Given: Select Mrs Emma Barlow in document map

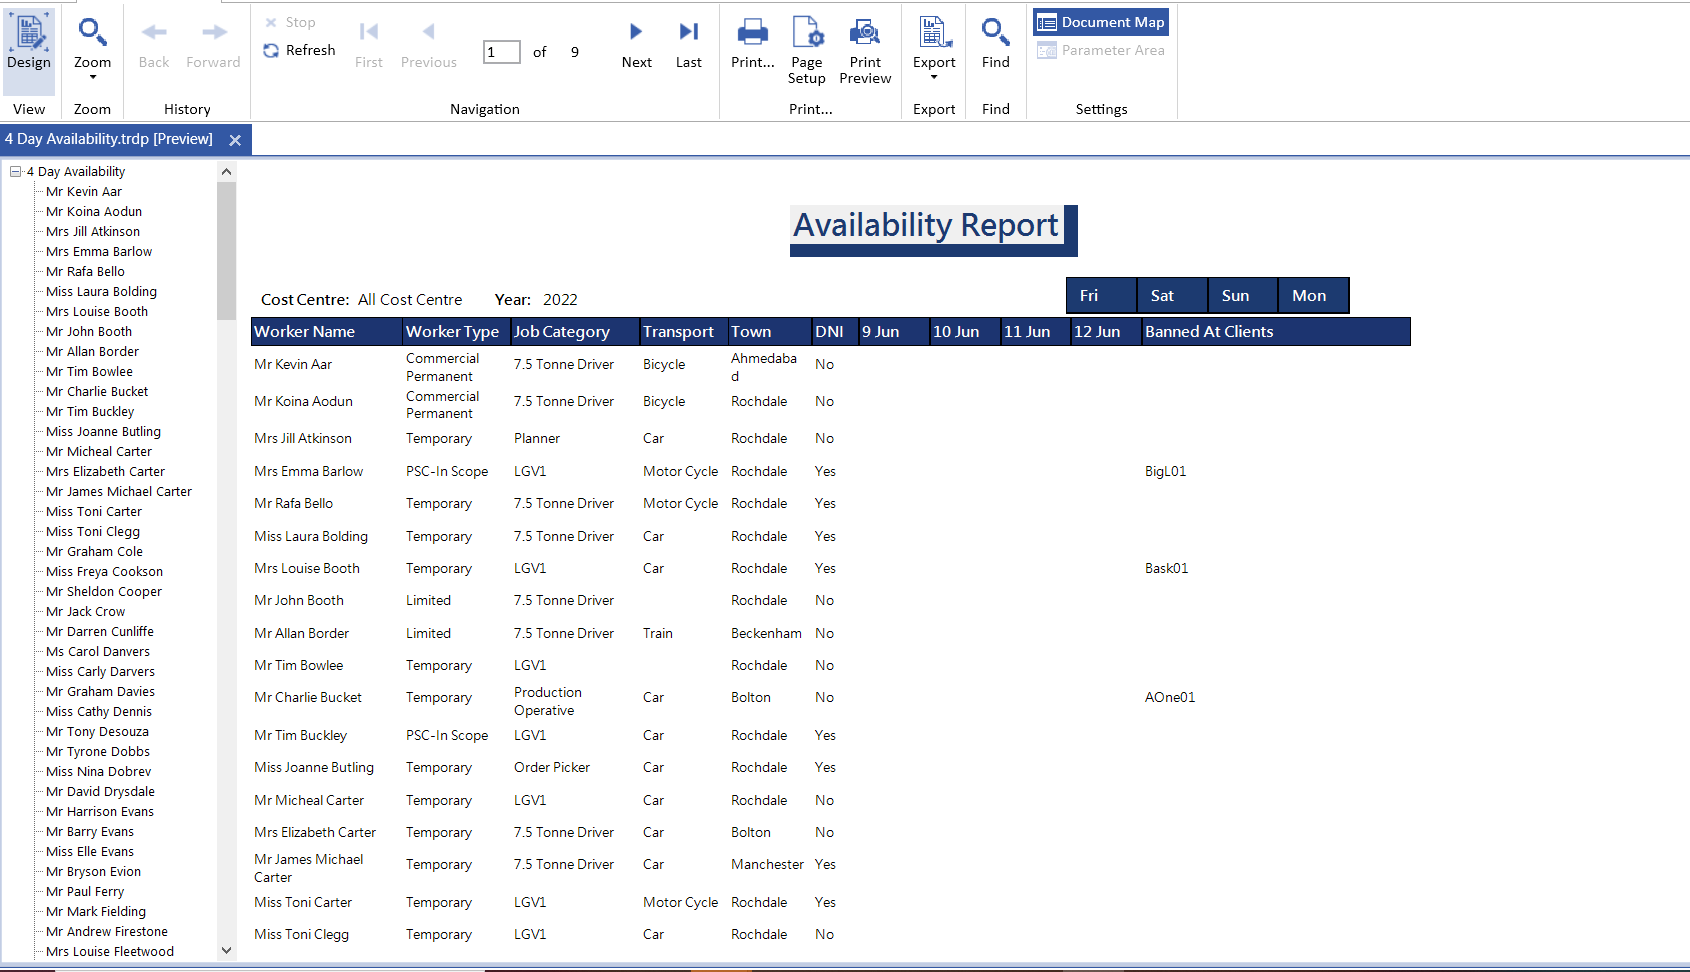Looking at the screenshot, I should tap(99, 252).
